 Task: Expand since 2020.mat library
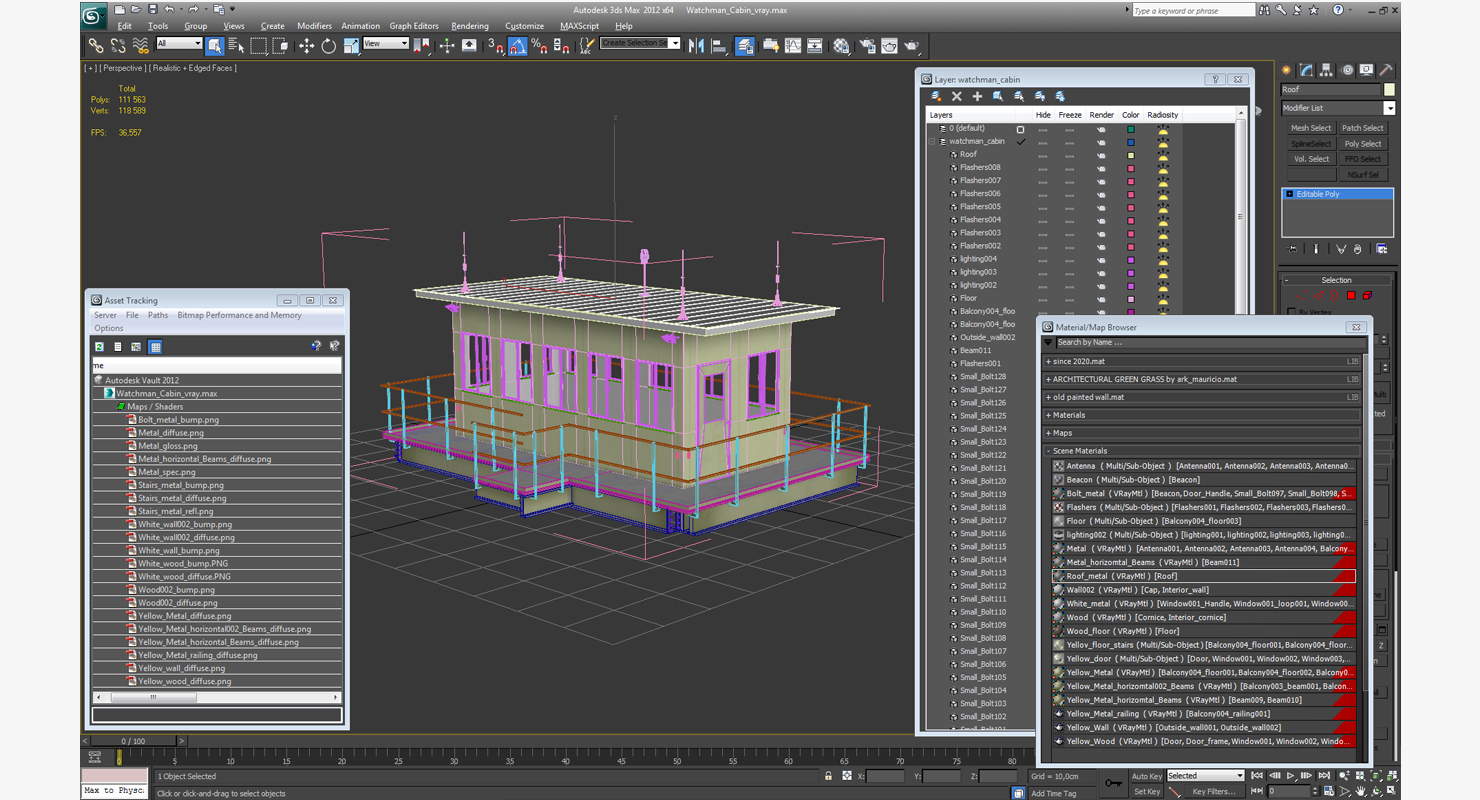coord(1048,362)
